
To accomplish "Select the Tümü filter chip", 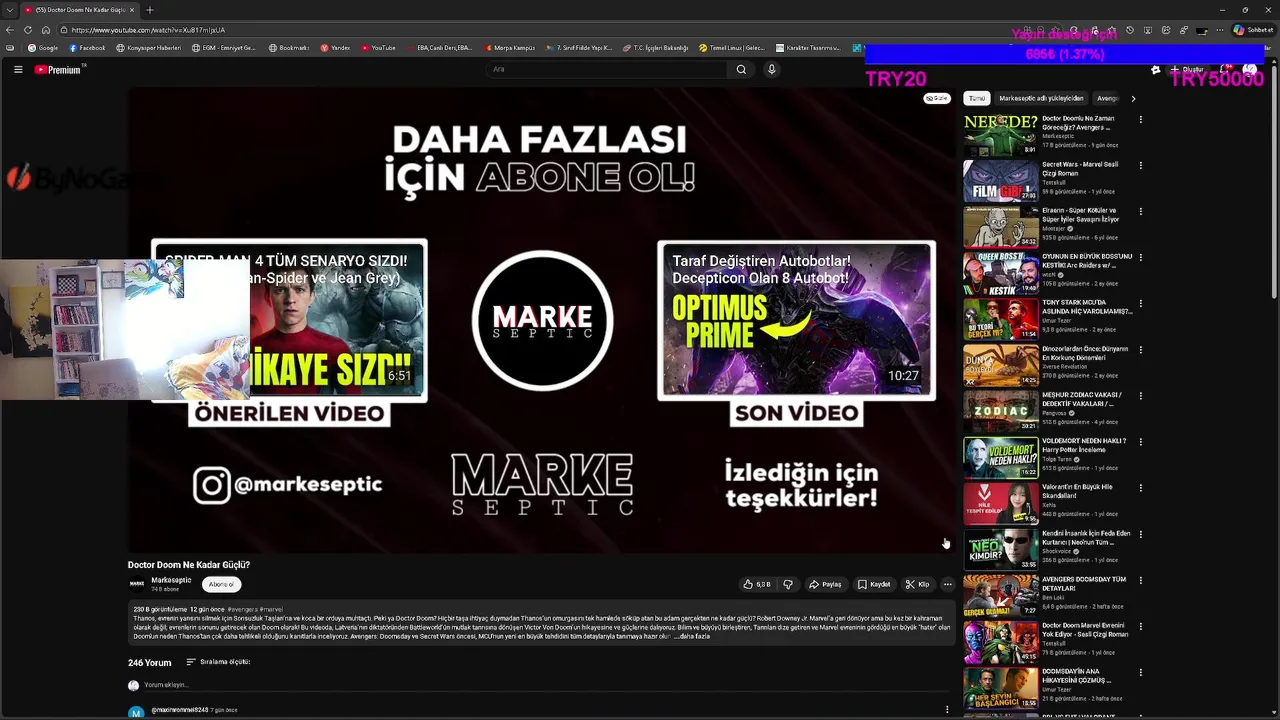I will point(977,98).
